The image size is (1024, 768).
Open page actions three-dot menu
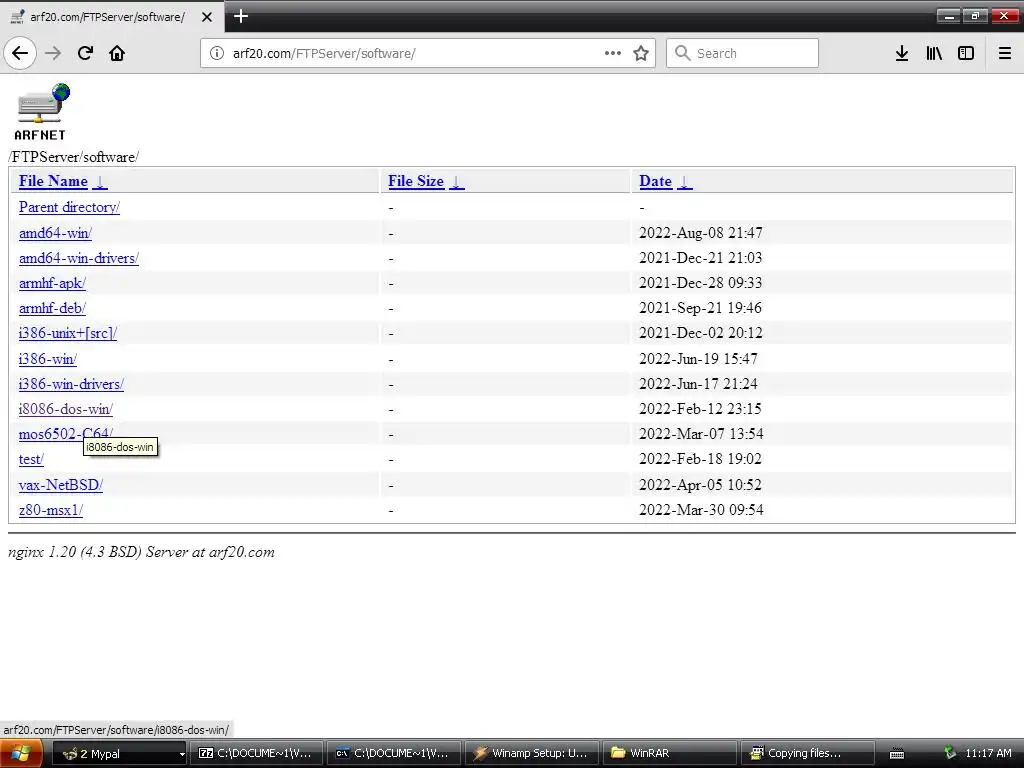point(613,53)
